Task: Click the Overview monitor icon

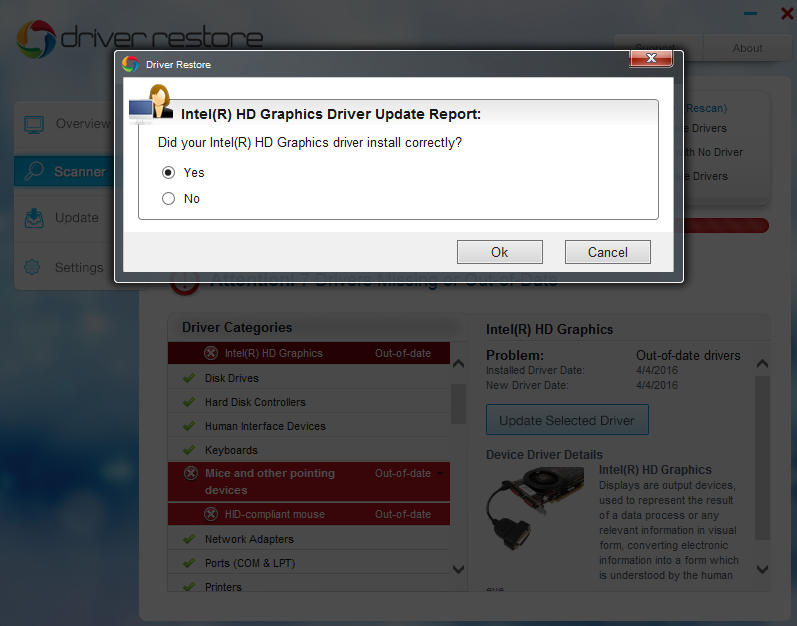Action: click(34, 124)
